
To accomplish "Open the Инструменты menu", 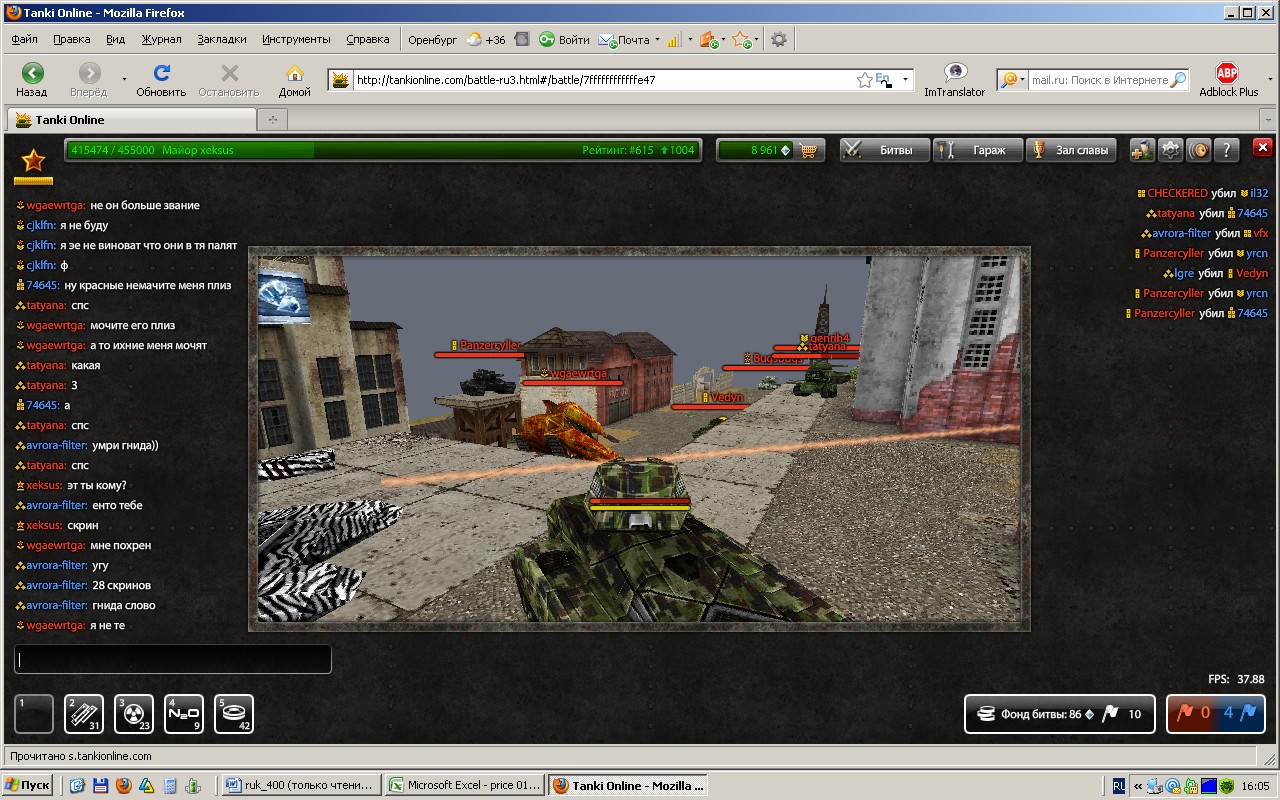I will [296, 39].
